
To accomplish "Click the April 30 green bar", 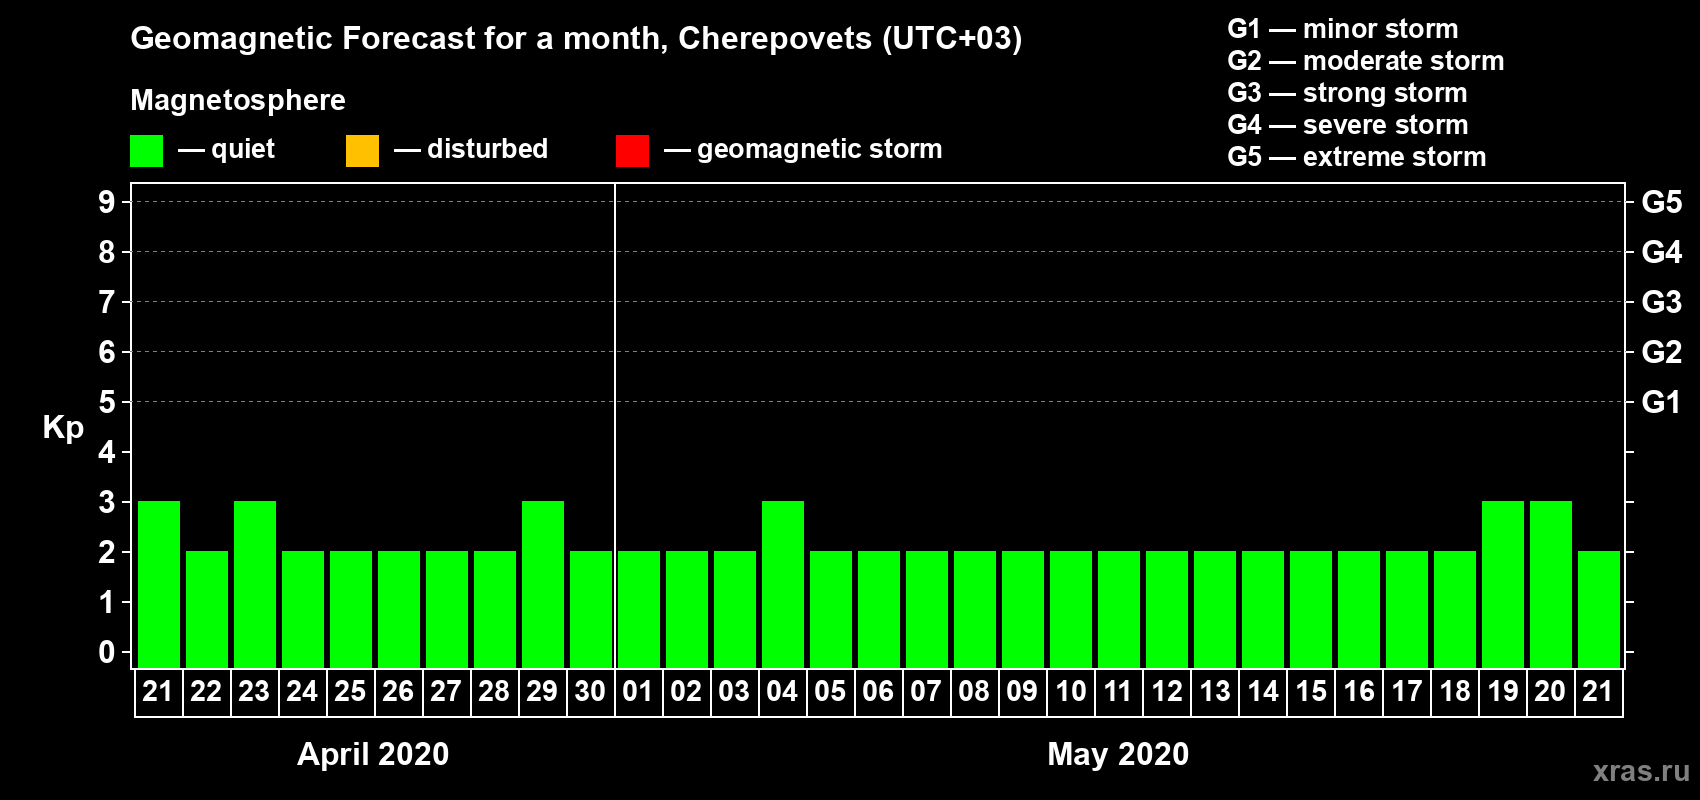I will (x=591, y=609).
